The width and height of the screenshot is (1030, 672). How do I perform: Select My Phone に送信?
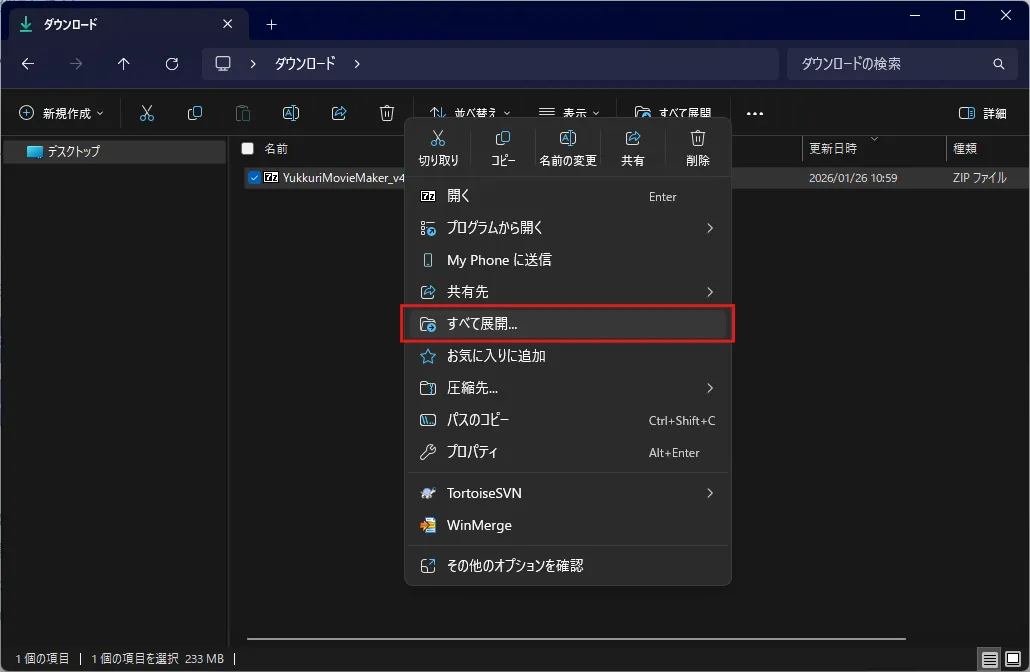568,260
